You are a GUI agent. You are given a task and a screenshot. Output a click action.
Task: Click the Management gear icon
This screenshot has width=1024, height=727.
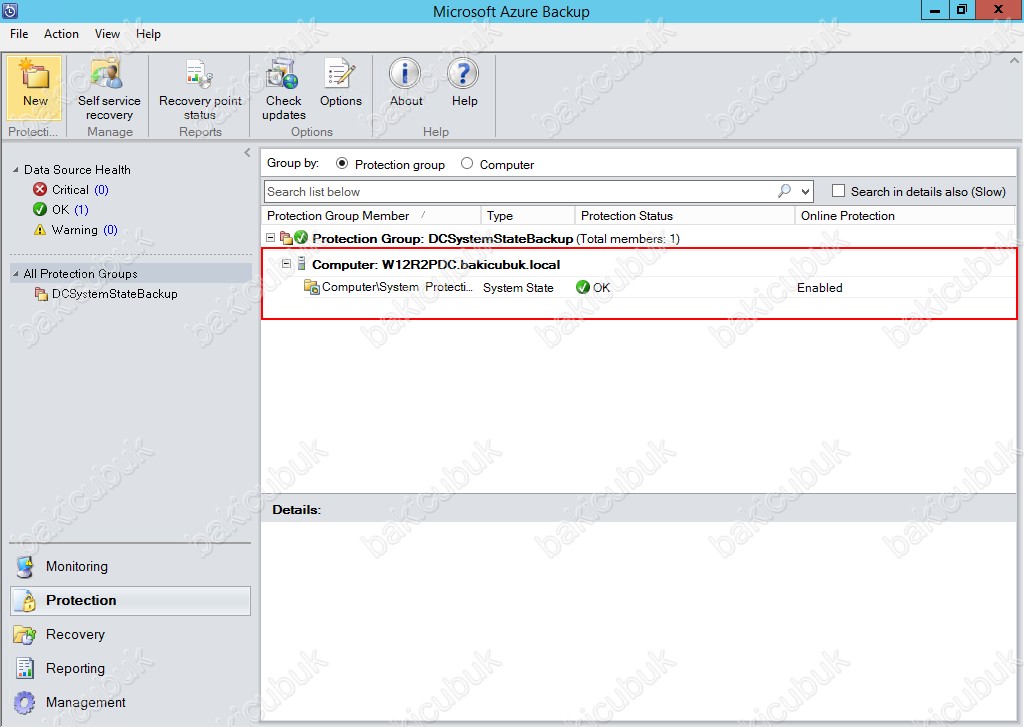[25, 702]
